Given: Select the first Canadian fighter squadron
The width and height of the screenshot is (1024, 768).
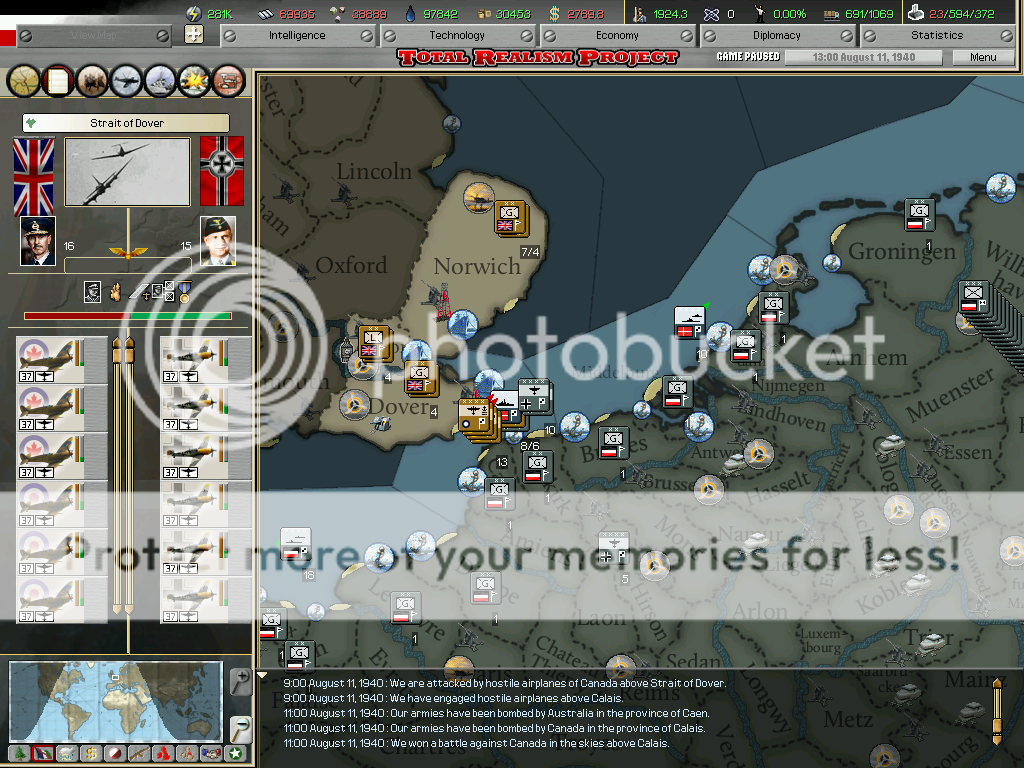Looking at the screenshot, I should pos(62,360).
